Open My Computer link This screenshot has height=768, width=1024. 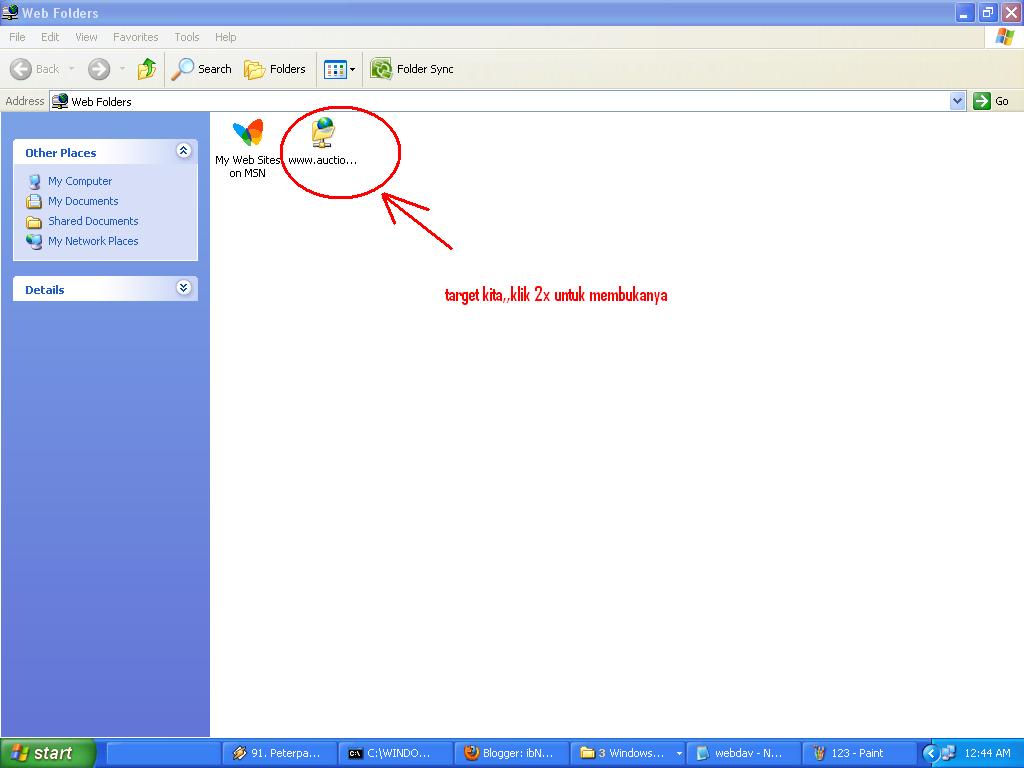pyautogui.click(x=80, y=181)
